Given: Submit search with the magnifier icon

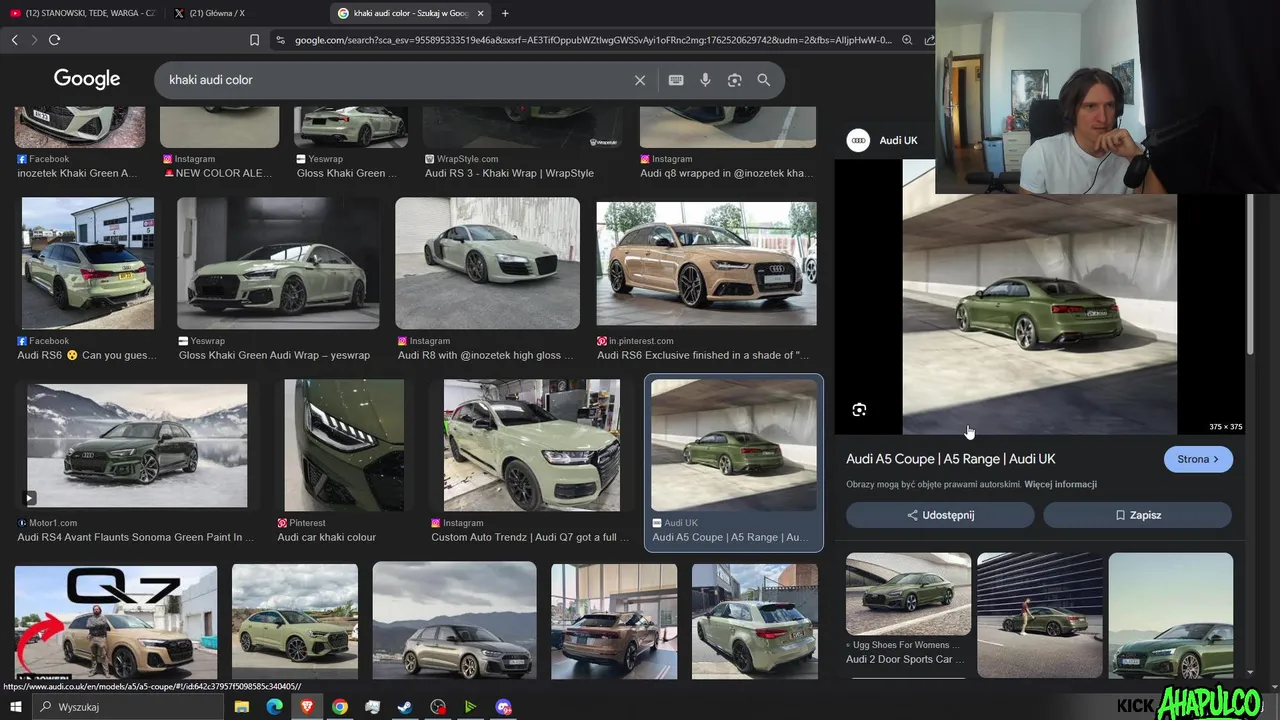Looking at the screenshot, I should (x=764, y=80).
